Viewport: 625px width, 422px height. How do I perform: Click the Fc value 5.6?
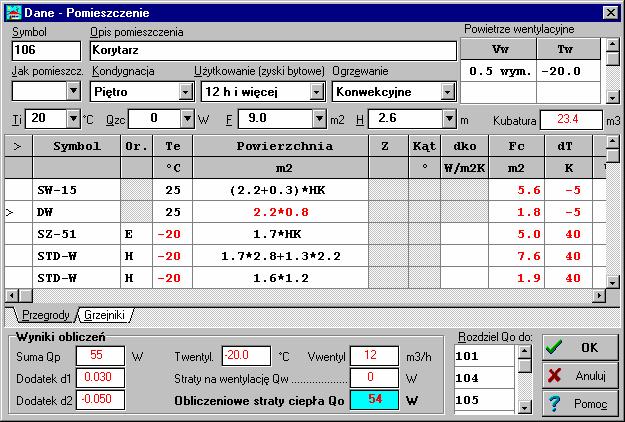[x=517, y=190]
